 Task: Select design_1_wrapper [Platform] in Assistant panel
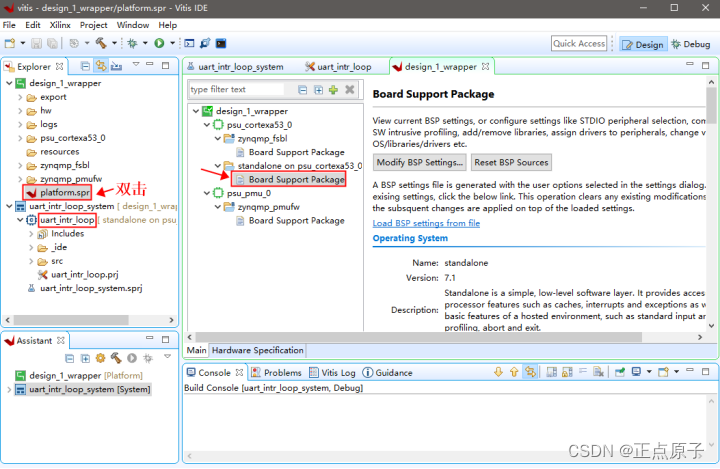pos(79,376)
